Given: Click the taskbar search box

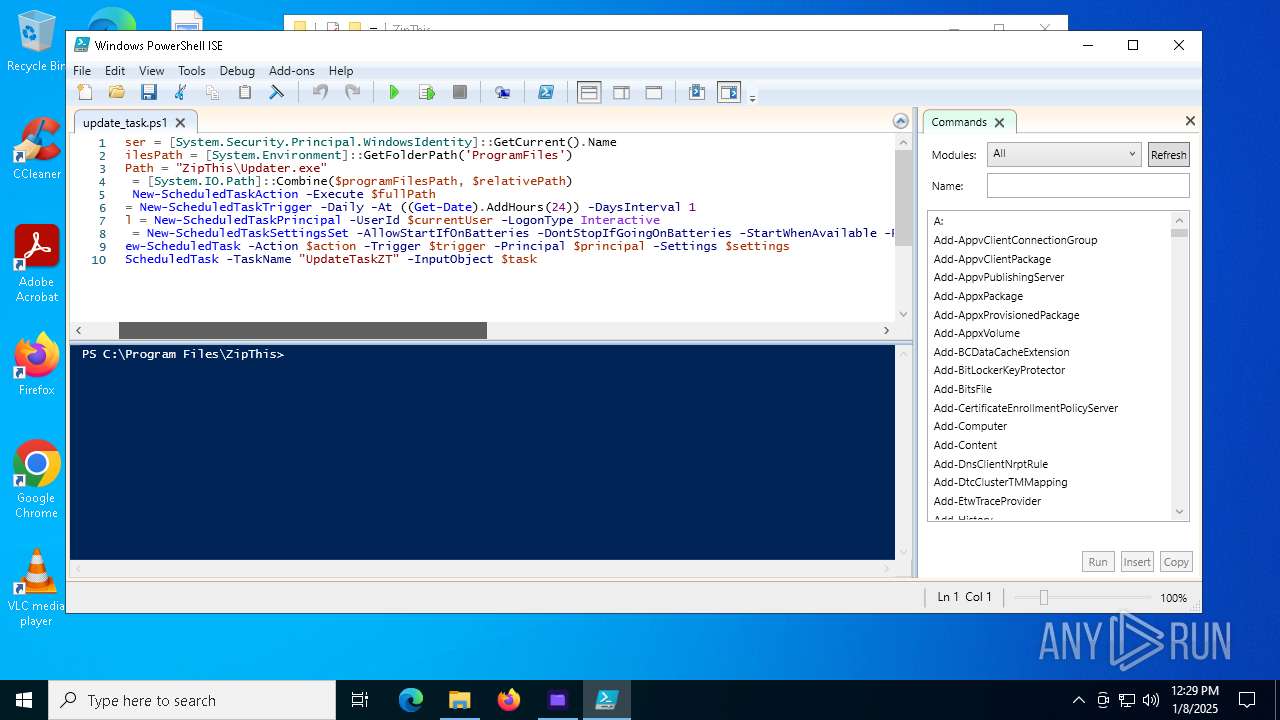Looking at the screenshot, I should 192,700.
